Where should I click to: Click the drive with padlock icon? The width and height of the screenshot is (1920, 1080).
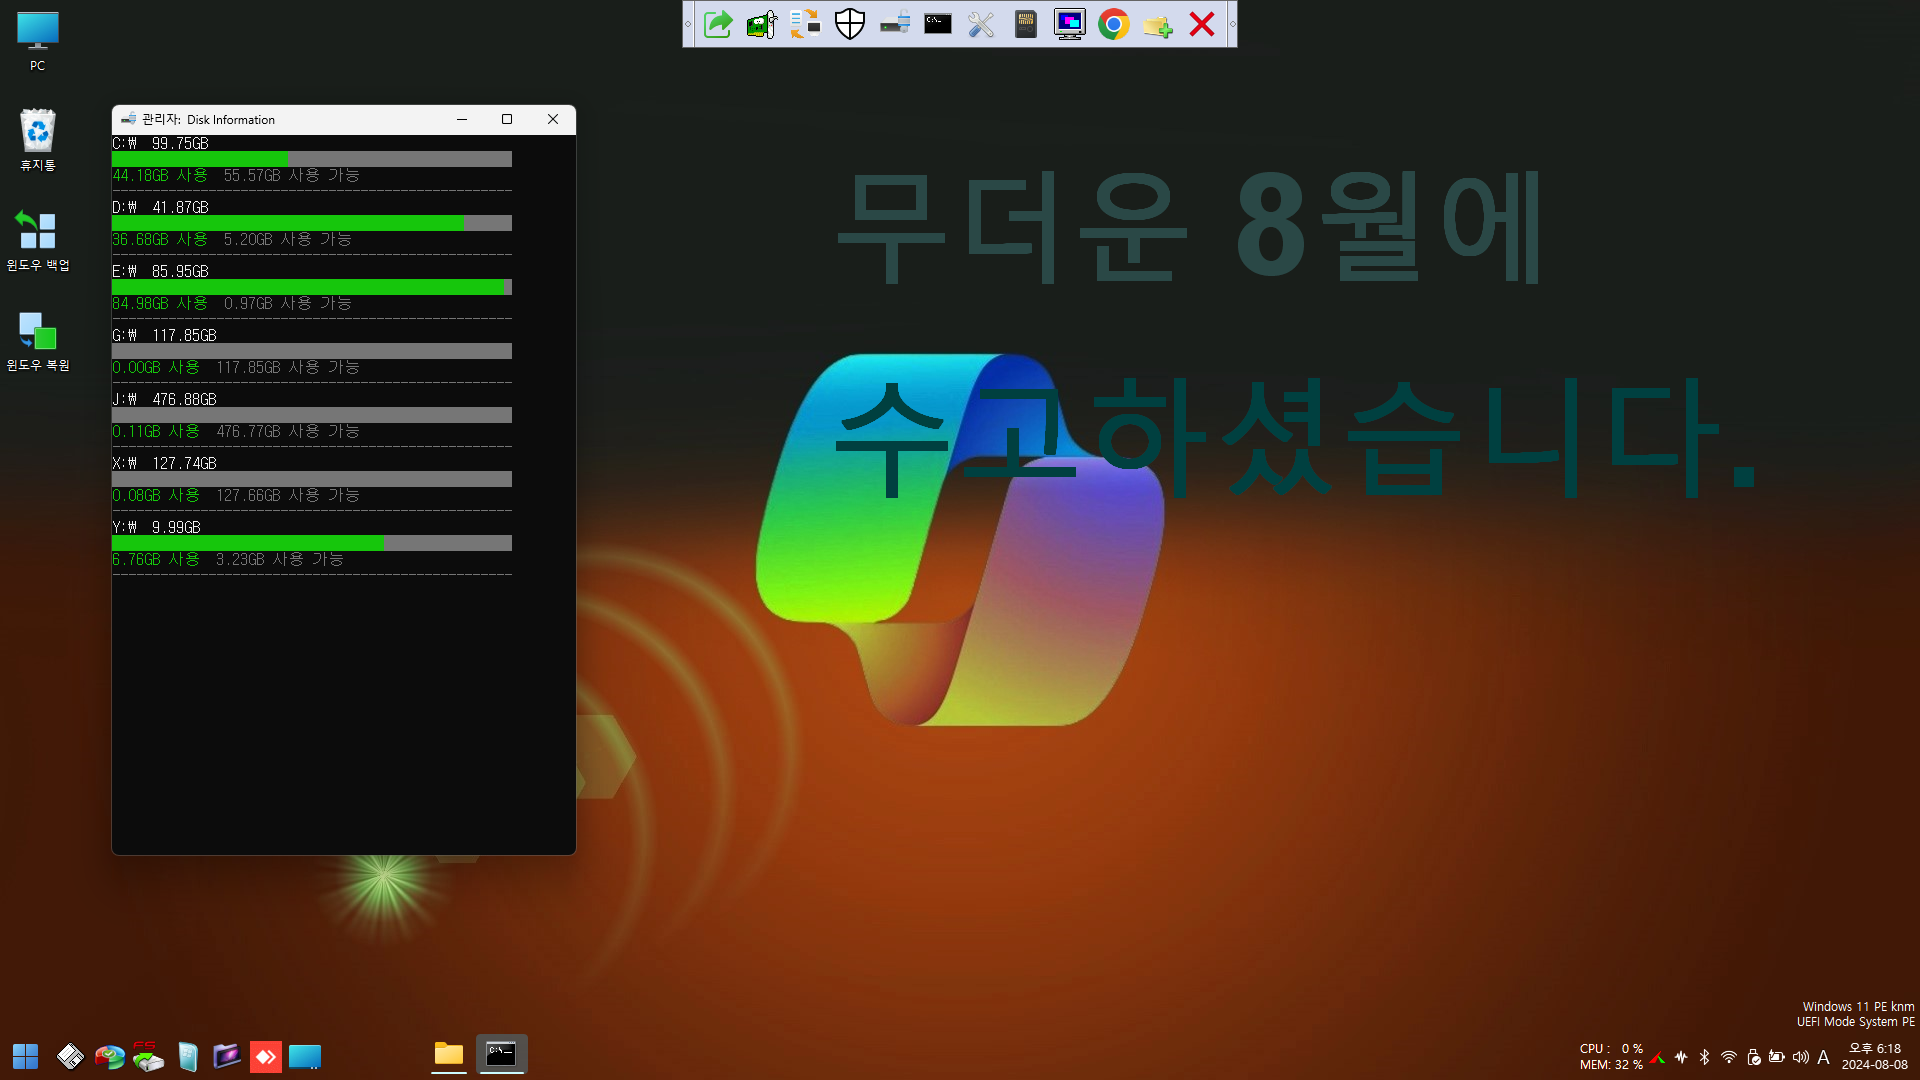[894, 24]
